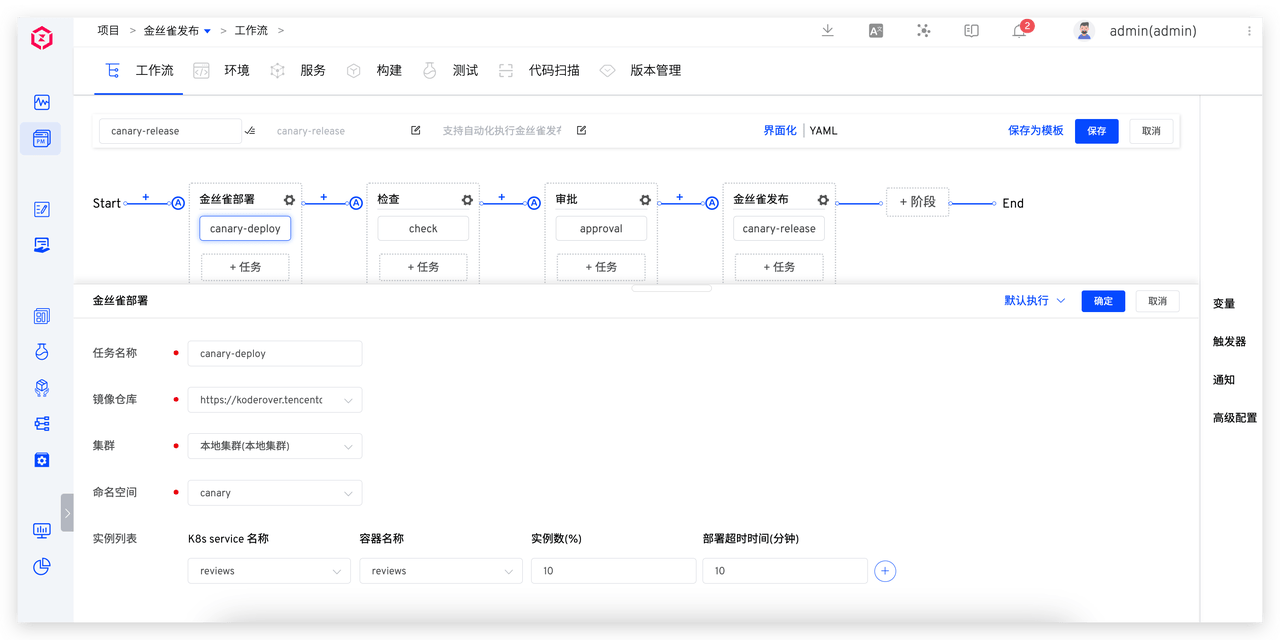Click the download icon in the top bar
1280x640 pixels.
(x=827, y=31)
